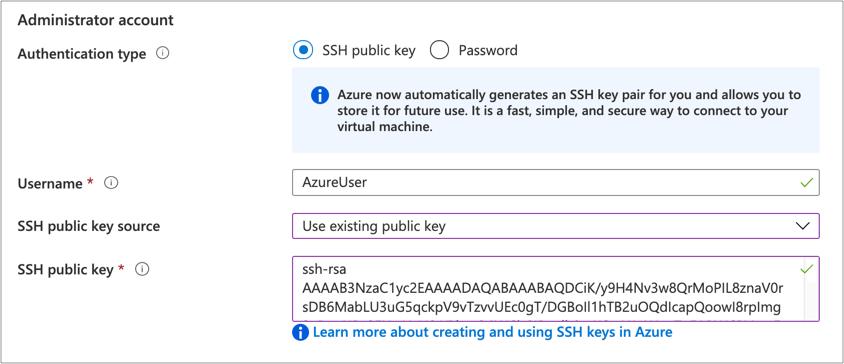
Task: Click into the SSH public key text area
Action: click(x=555, y=289)
